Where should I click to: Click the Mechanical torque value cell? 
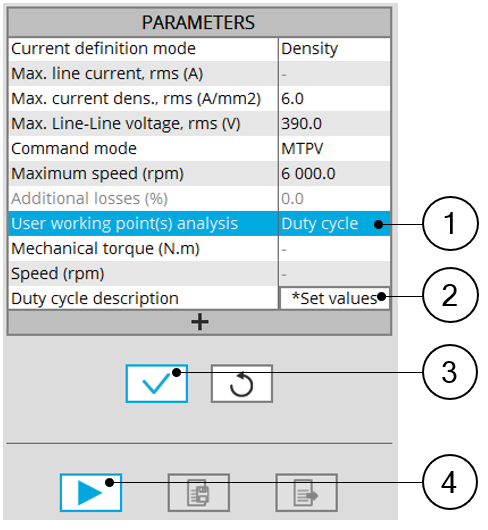(334, 249)
